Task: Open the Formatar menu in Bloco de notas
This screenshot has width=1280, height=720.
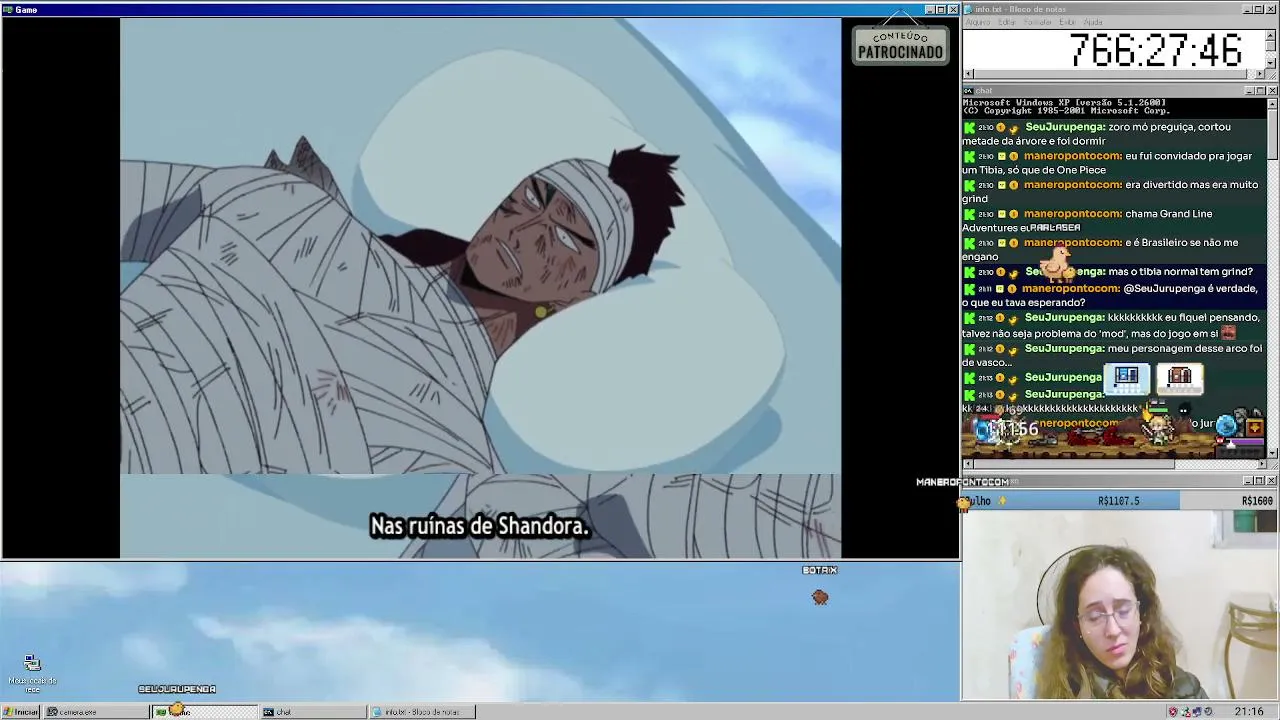Action: (1038, 22)
